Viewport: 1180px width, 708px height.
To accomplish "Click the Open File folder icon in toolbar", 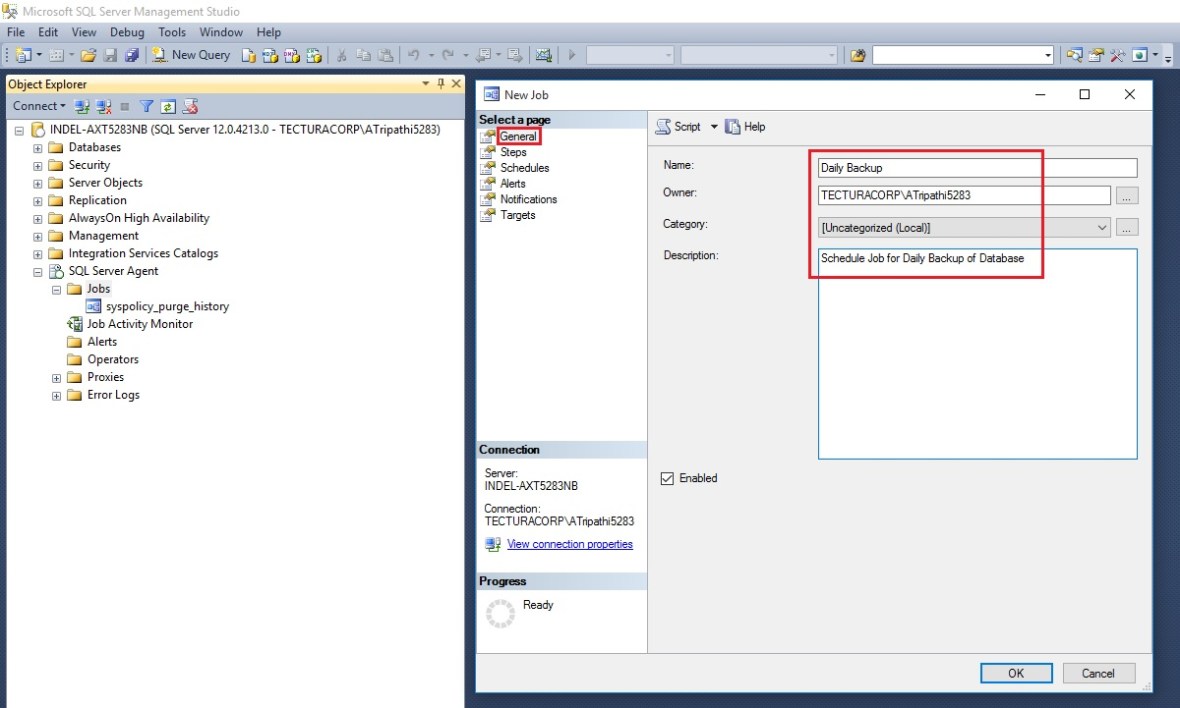I will [x=88, y=55].
